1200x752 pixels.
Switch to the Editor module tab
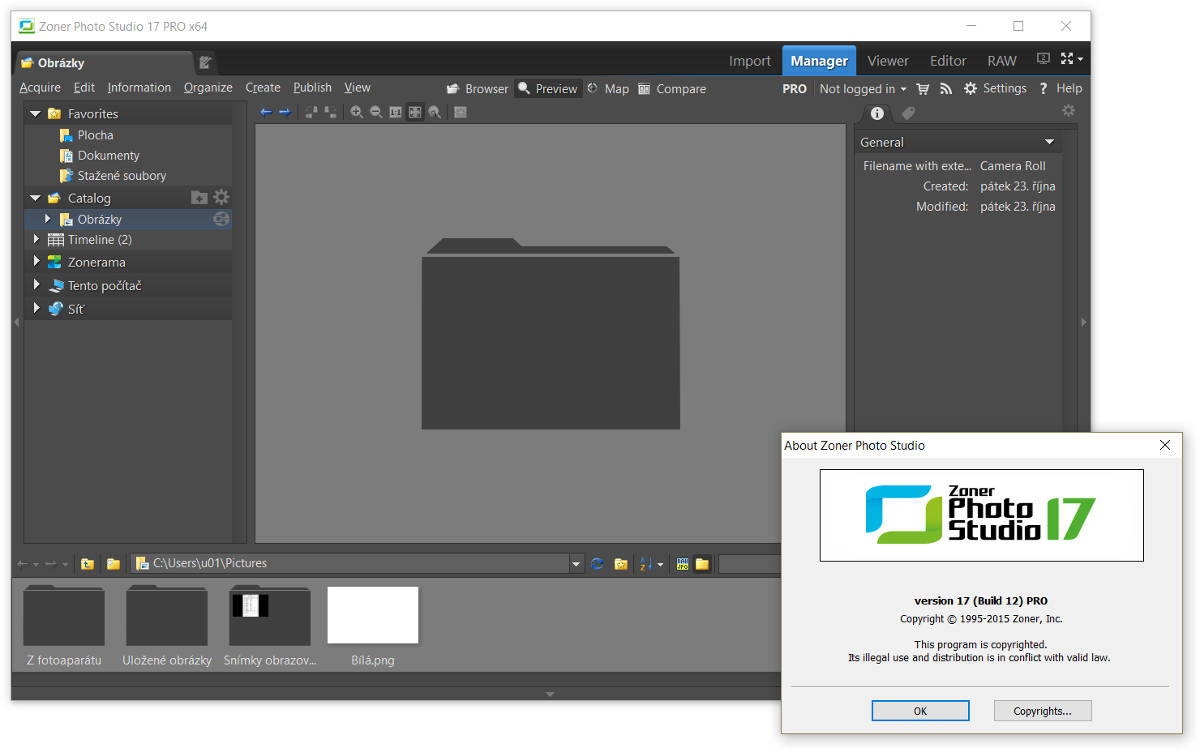click(948, 60)
